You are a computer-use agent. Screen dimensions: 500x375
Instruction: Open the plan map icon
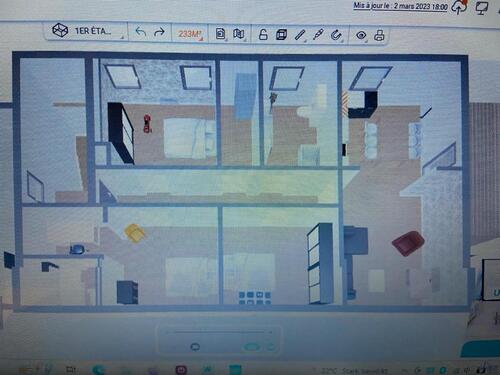(x=239, y=34)
